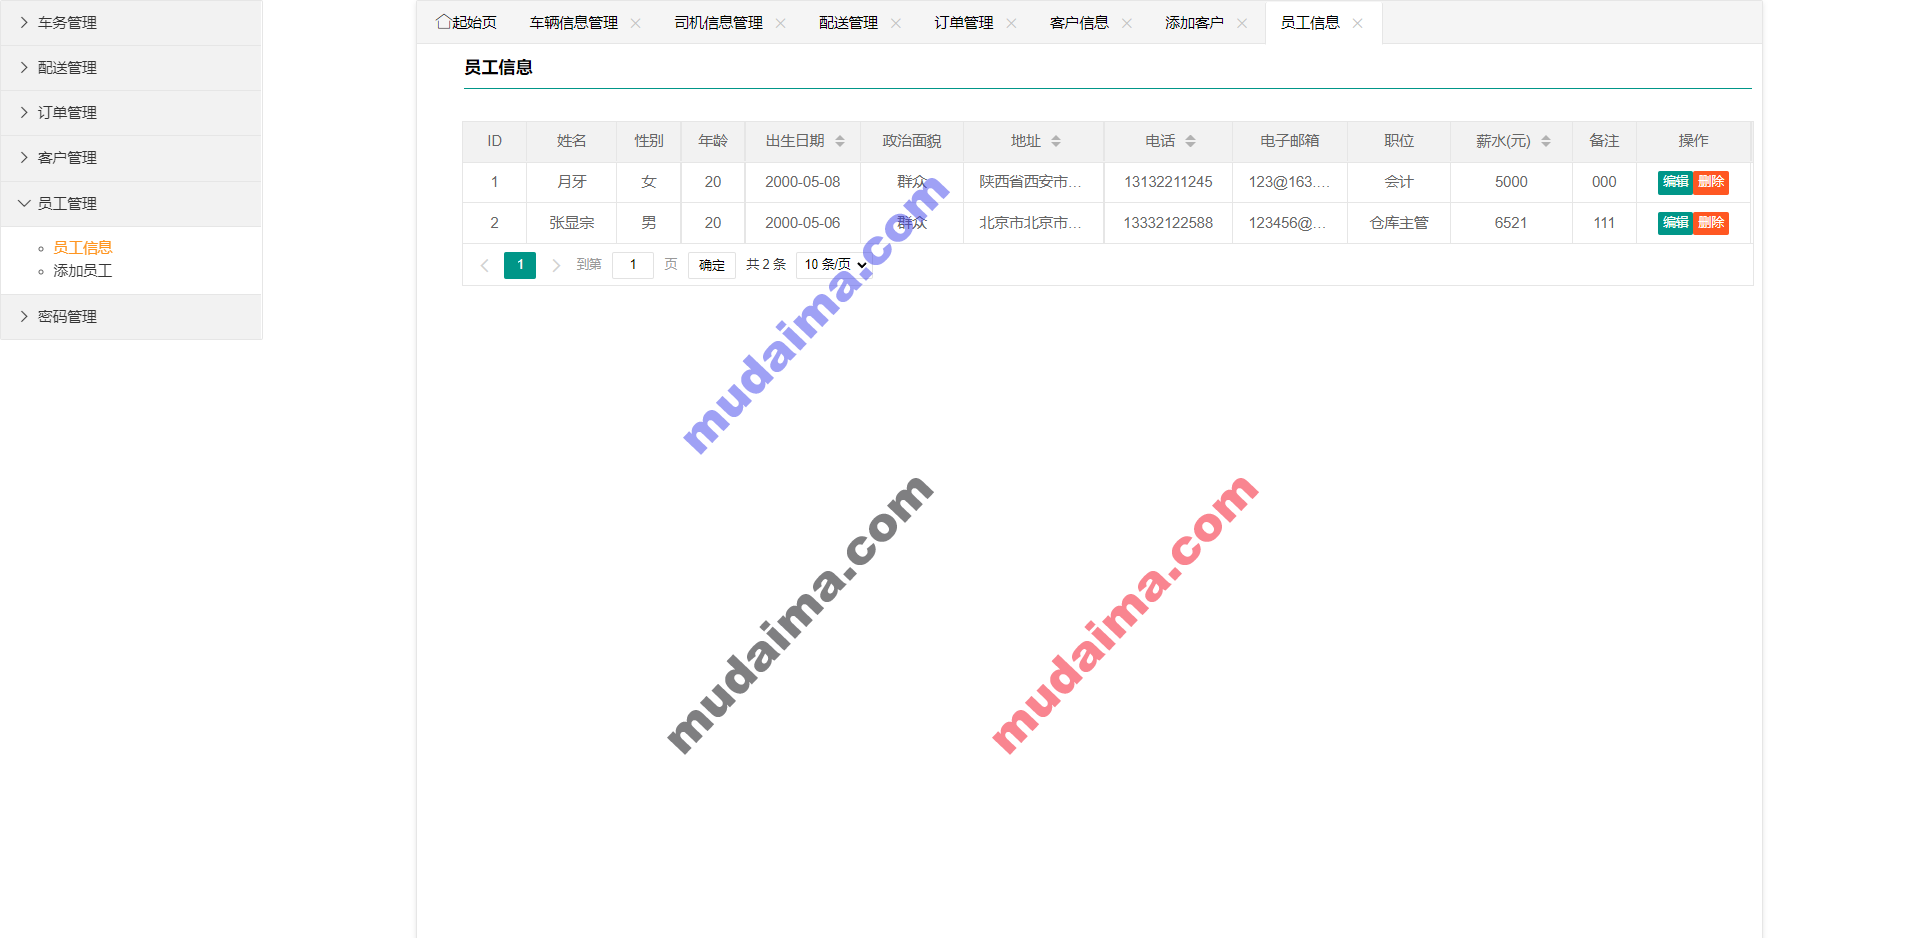Image resolution: width=1920 pixels, height=938 pixels.
Task: Click the 姓名 column header
Action: (571, 141)
